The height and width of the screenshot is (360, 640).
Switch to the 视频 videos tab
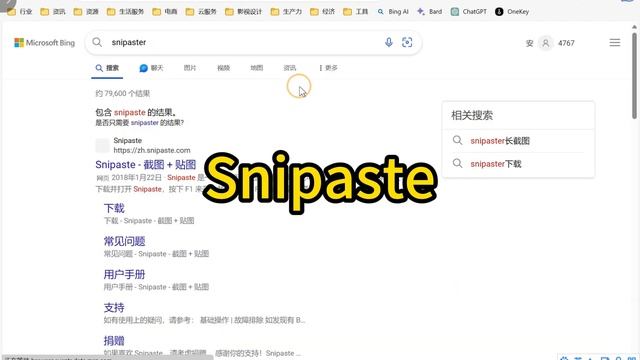[223, 68]
